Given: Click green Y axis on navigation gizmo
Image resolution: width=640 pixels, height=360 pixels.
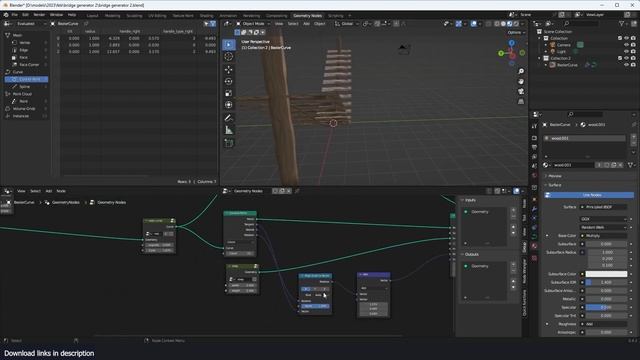Looking at the screenshot, I should click(x=501, y=53).
